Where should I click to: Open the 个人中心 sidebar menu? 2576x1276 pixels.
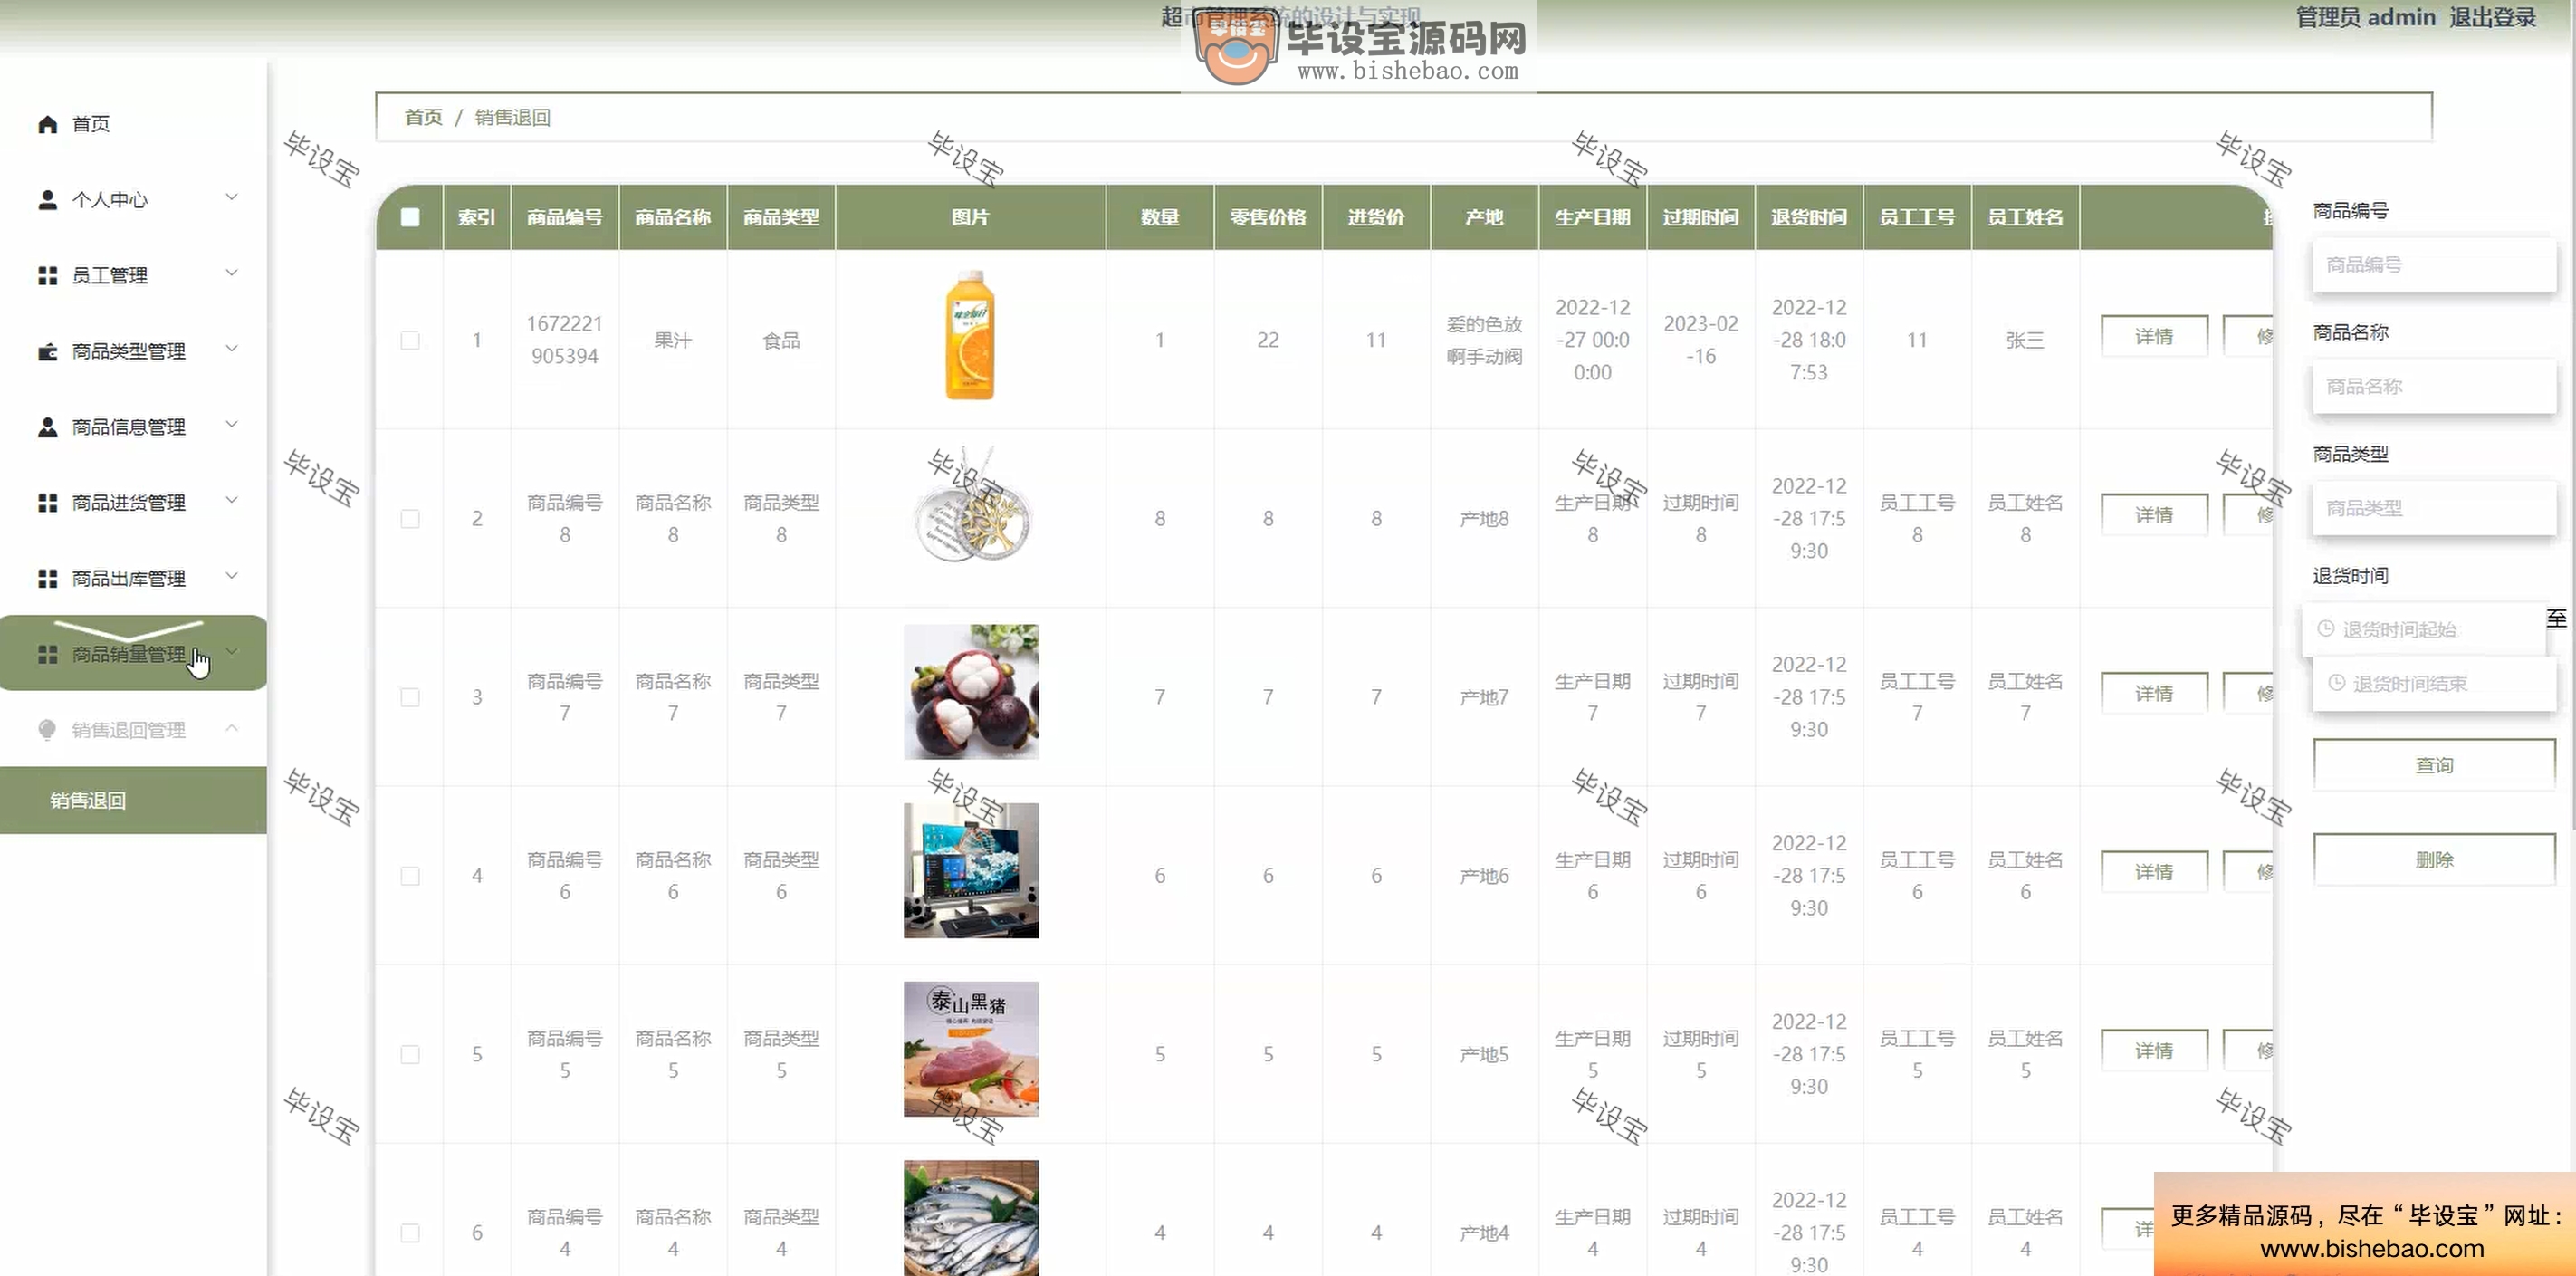pyautogui.click(x=133, y=200)
